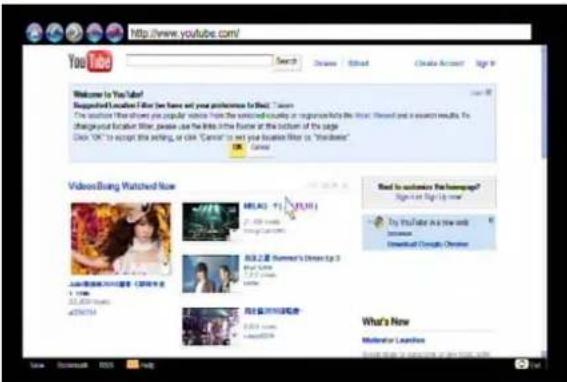Open the large featured video thumbnail
Image resolution: width=567 pixels, height=382 pixels.
pos(121,239)
